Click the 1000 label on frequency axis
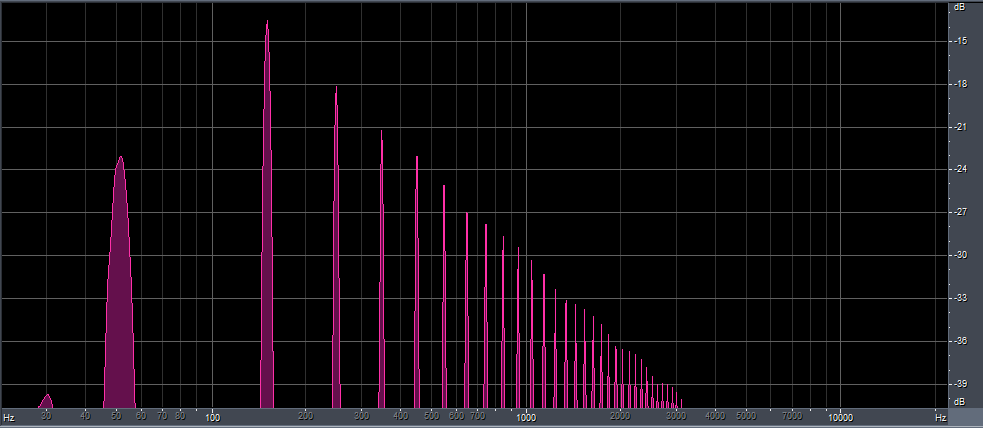Viewport: 983px width, 428px height. pyautogui.click(x=526, y=417)
